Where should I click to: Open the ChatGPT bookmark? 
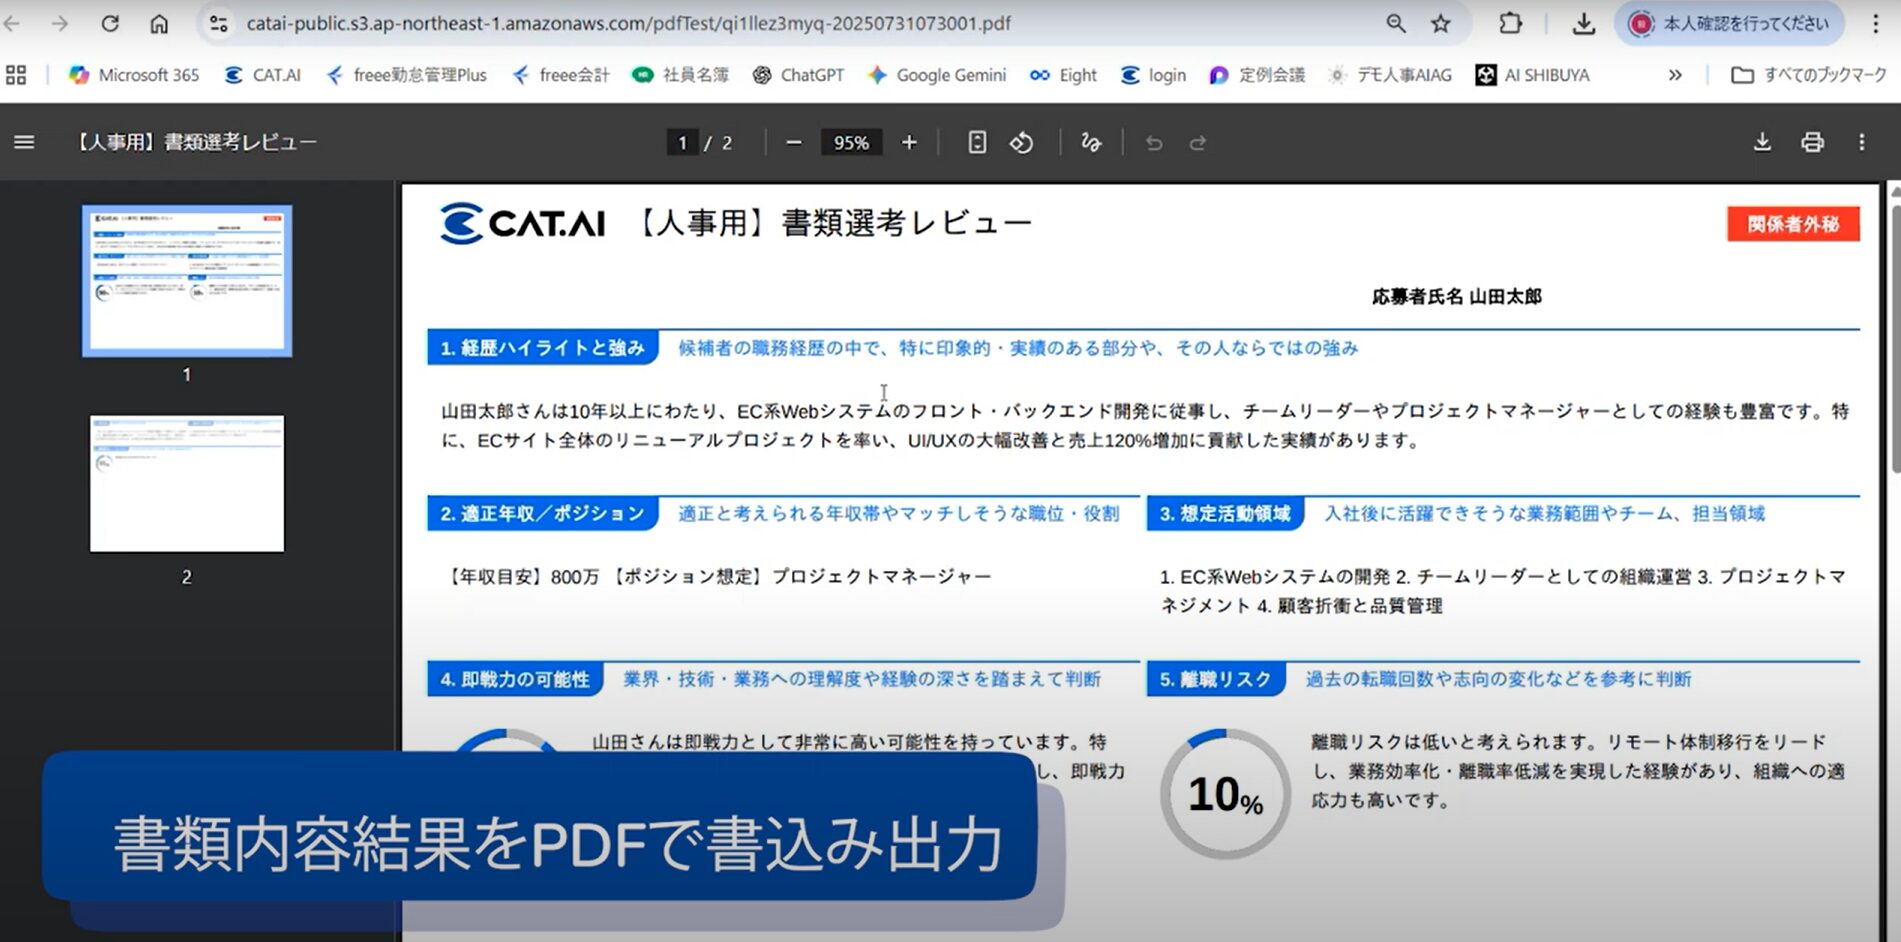coord(798,75)
